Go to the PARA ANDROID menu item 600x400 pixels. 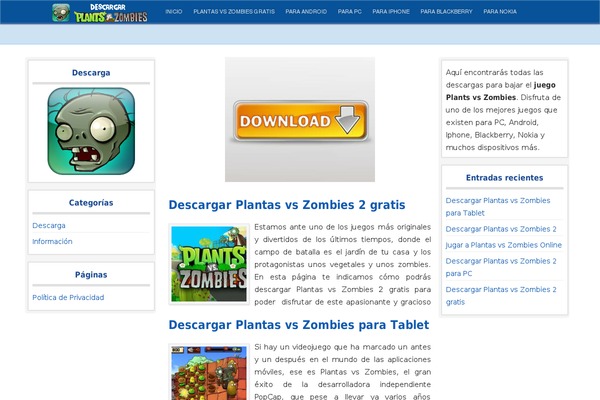pos(306,12)
